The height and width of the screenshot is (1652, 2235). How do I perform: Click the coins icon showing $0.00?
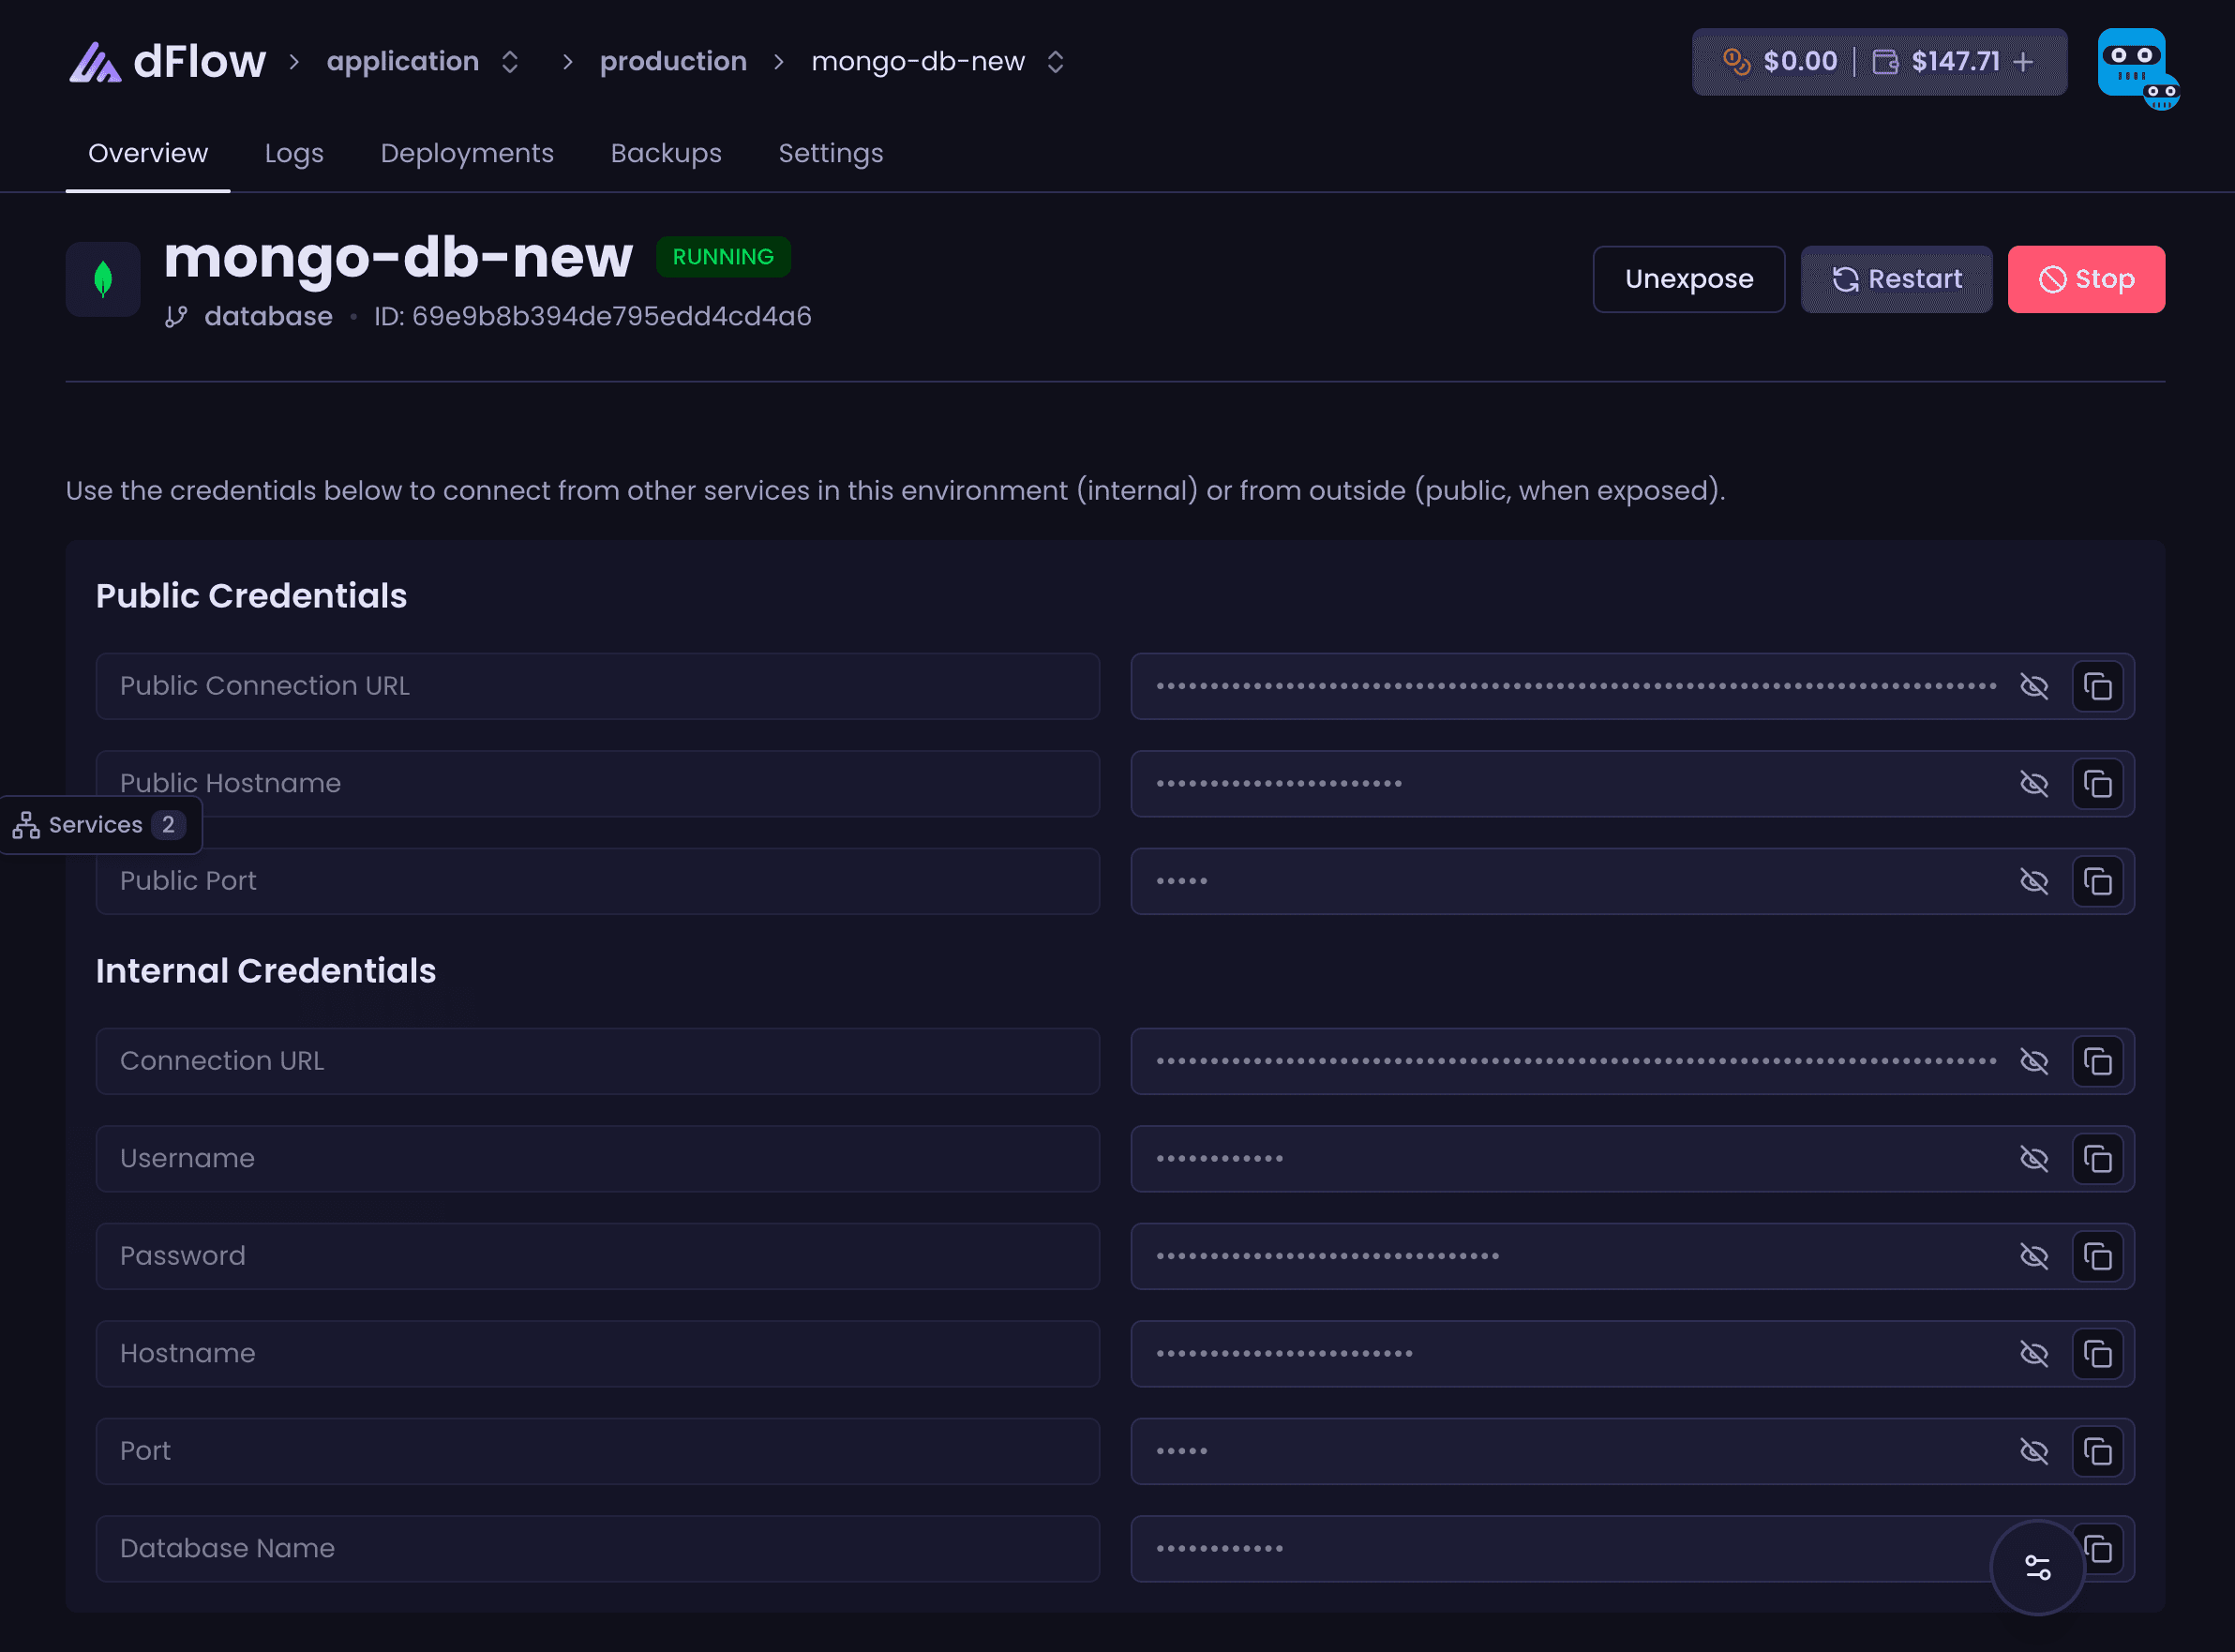coord(1737,62)
